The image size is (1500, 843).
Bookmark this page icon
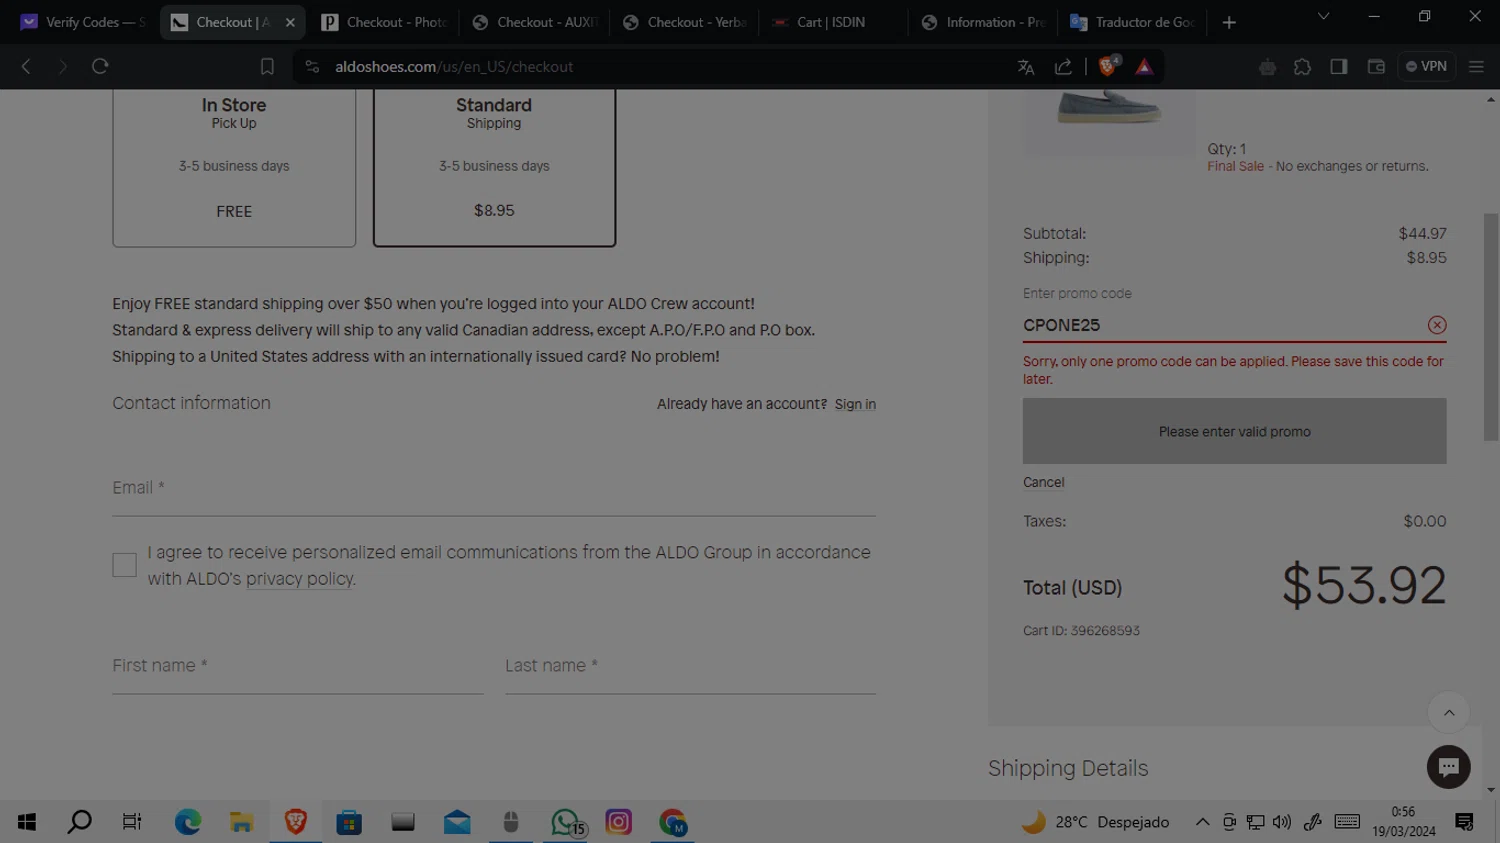pyautogui.click(x=267, y=67)
